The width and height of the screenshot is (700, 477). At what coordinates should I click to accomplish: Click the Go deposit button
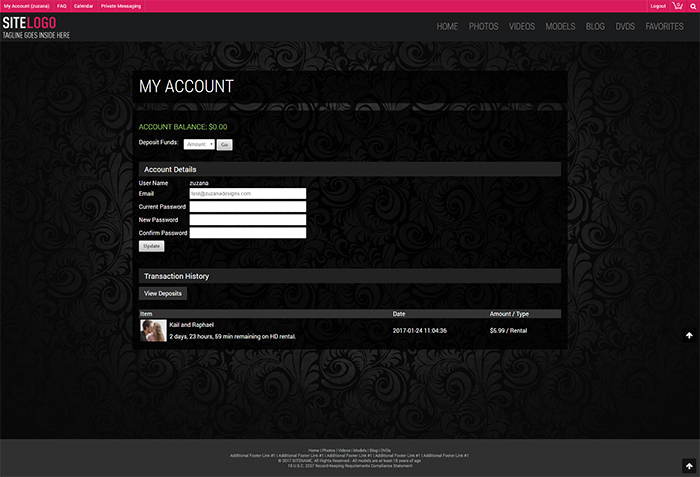225,145
